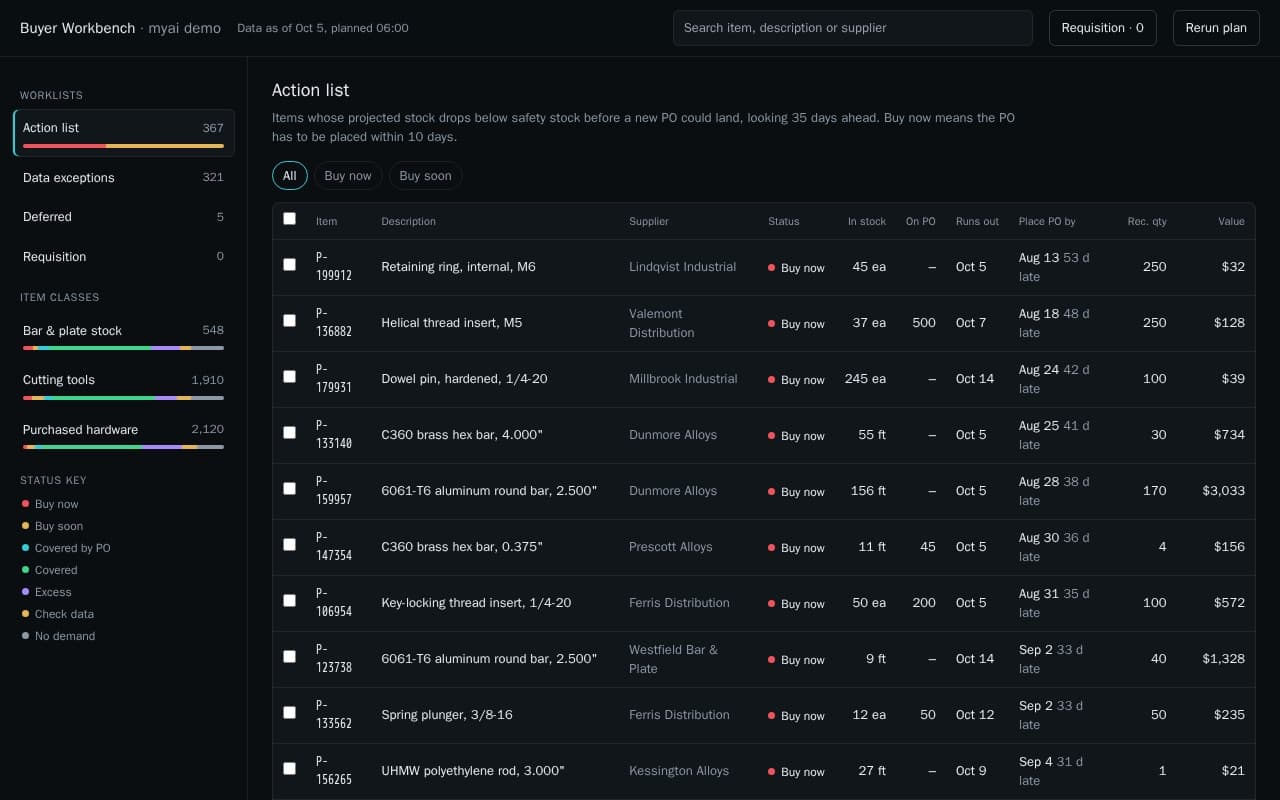Click the C360 brass hex bar, 4.000" description
The image size is (1280, 800).
click(462, 435)
